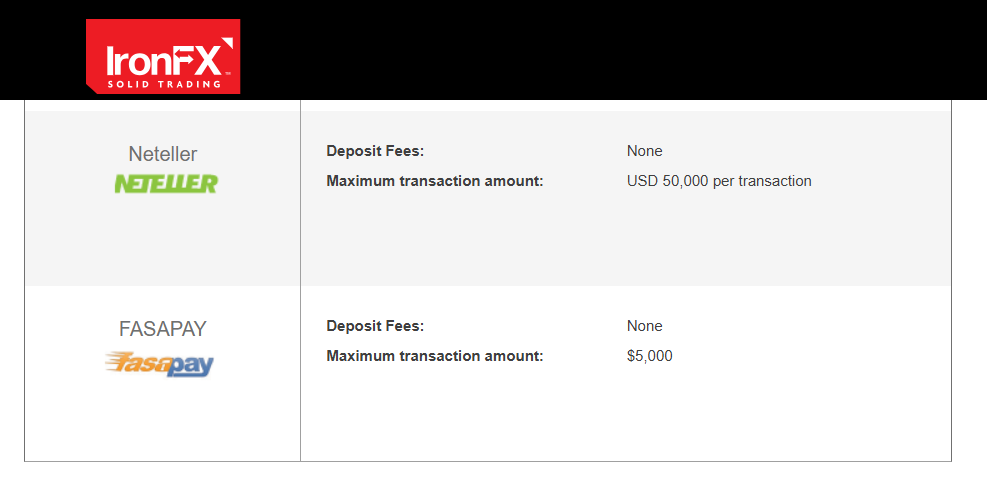Click the USD 50,000 per transaction text

tap(719, 181)
